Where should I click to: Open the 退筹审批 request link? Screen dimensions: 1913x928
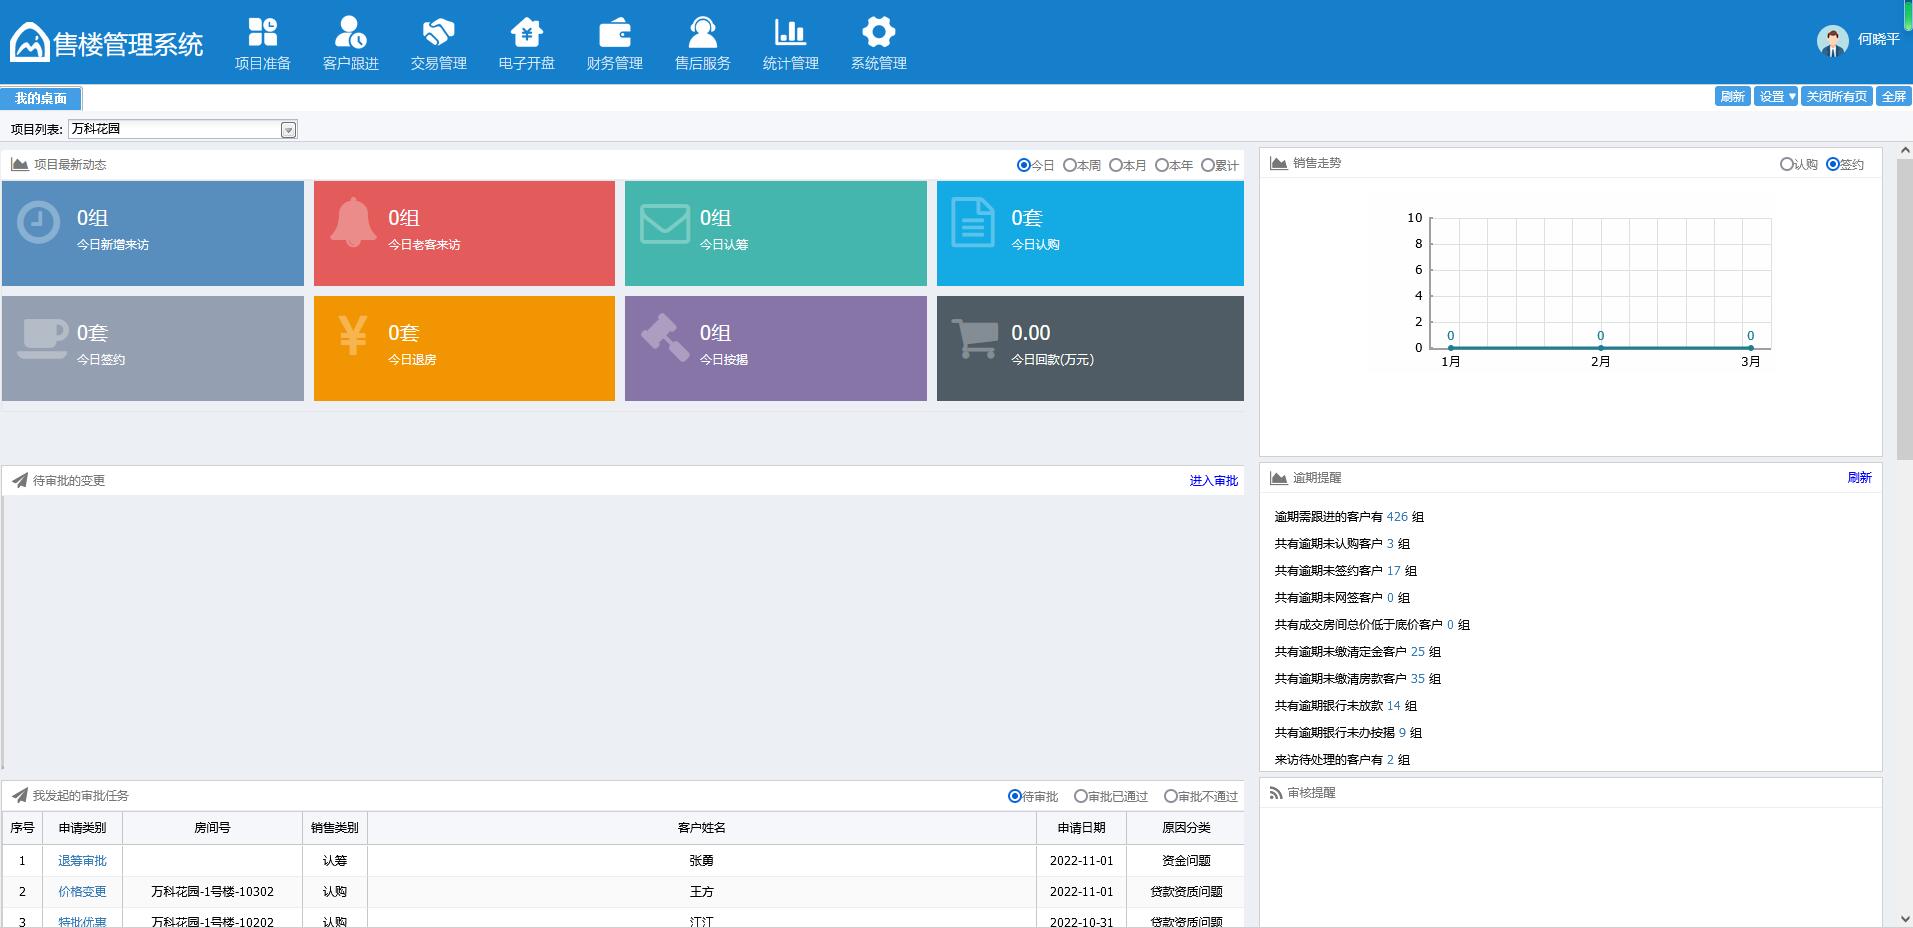click(82, 861)
